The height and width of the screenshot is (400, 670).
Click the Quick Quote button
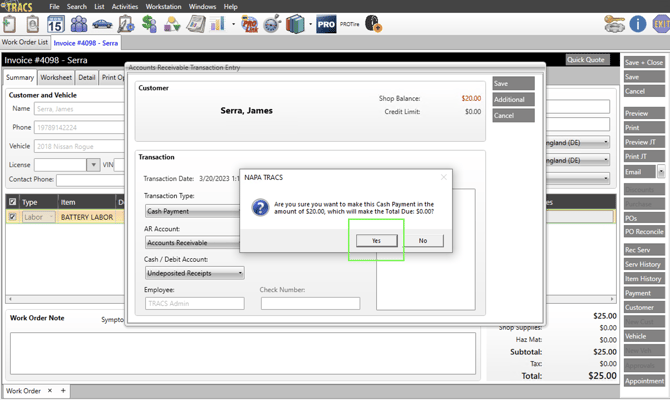[x=587, y=59]
